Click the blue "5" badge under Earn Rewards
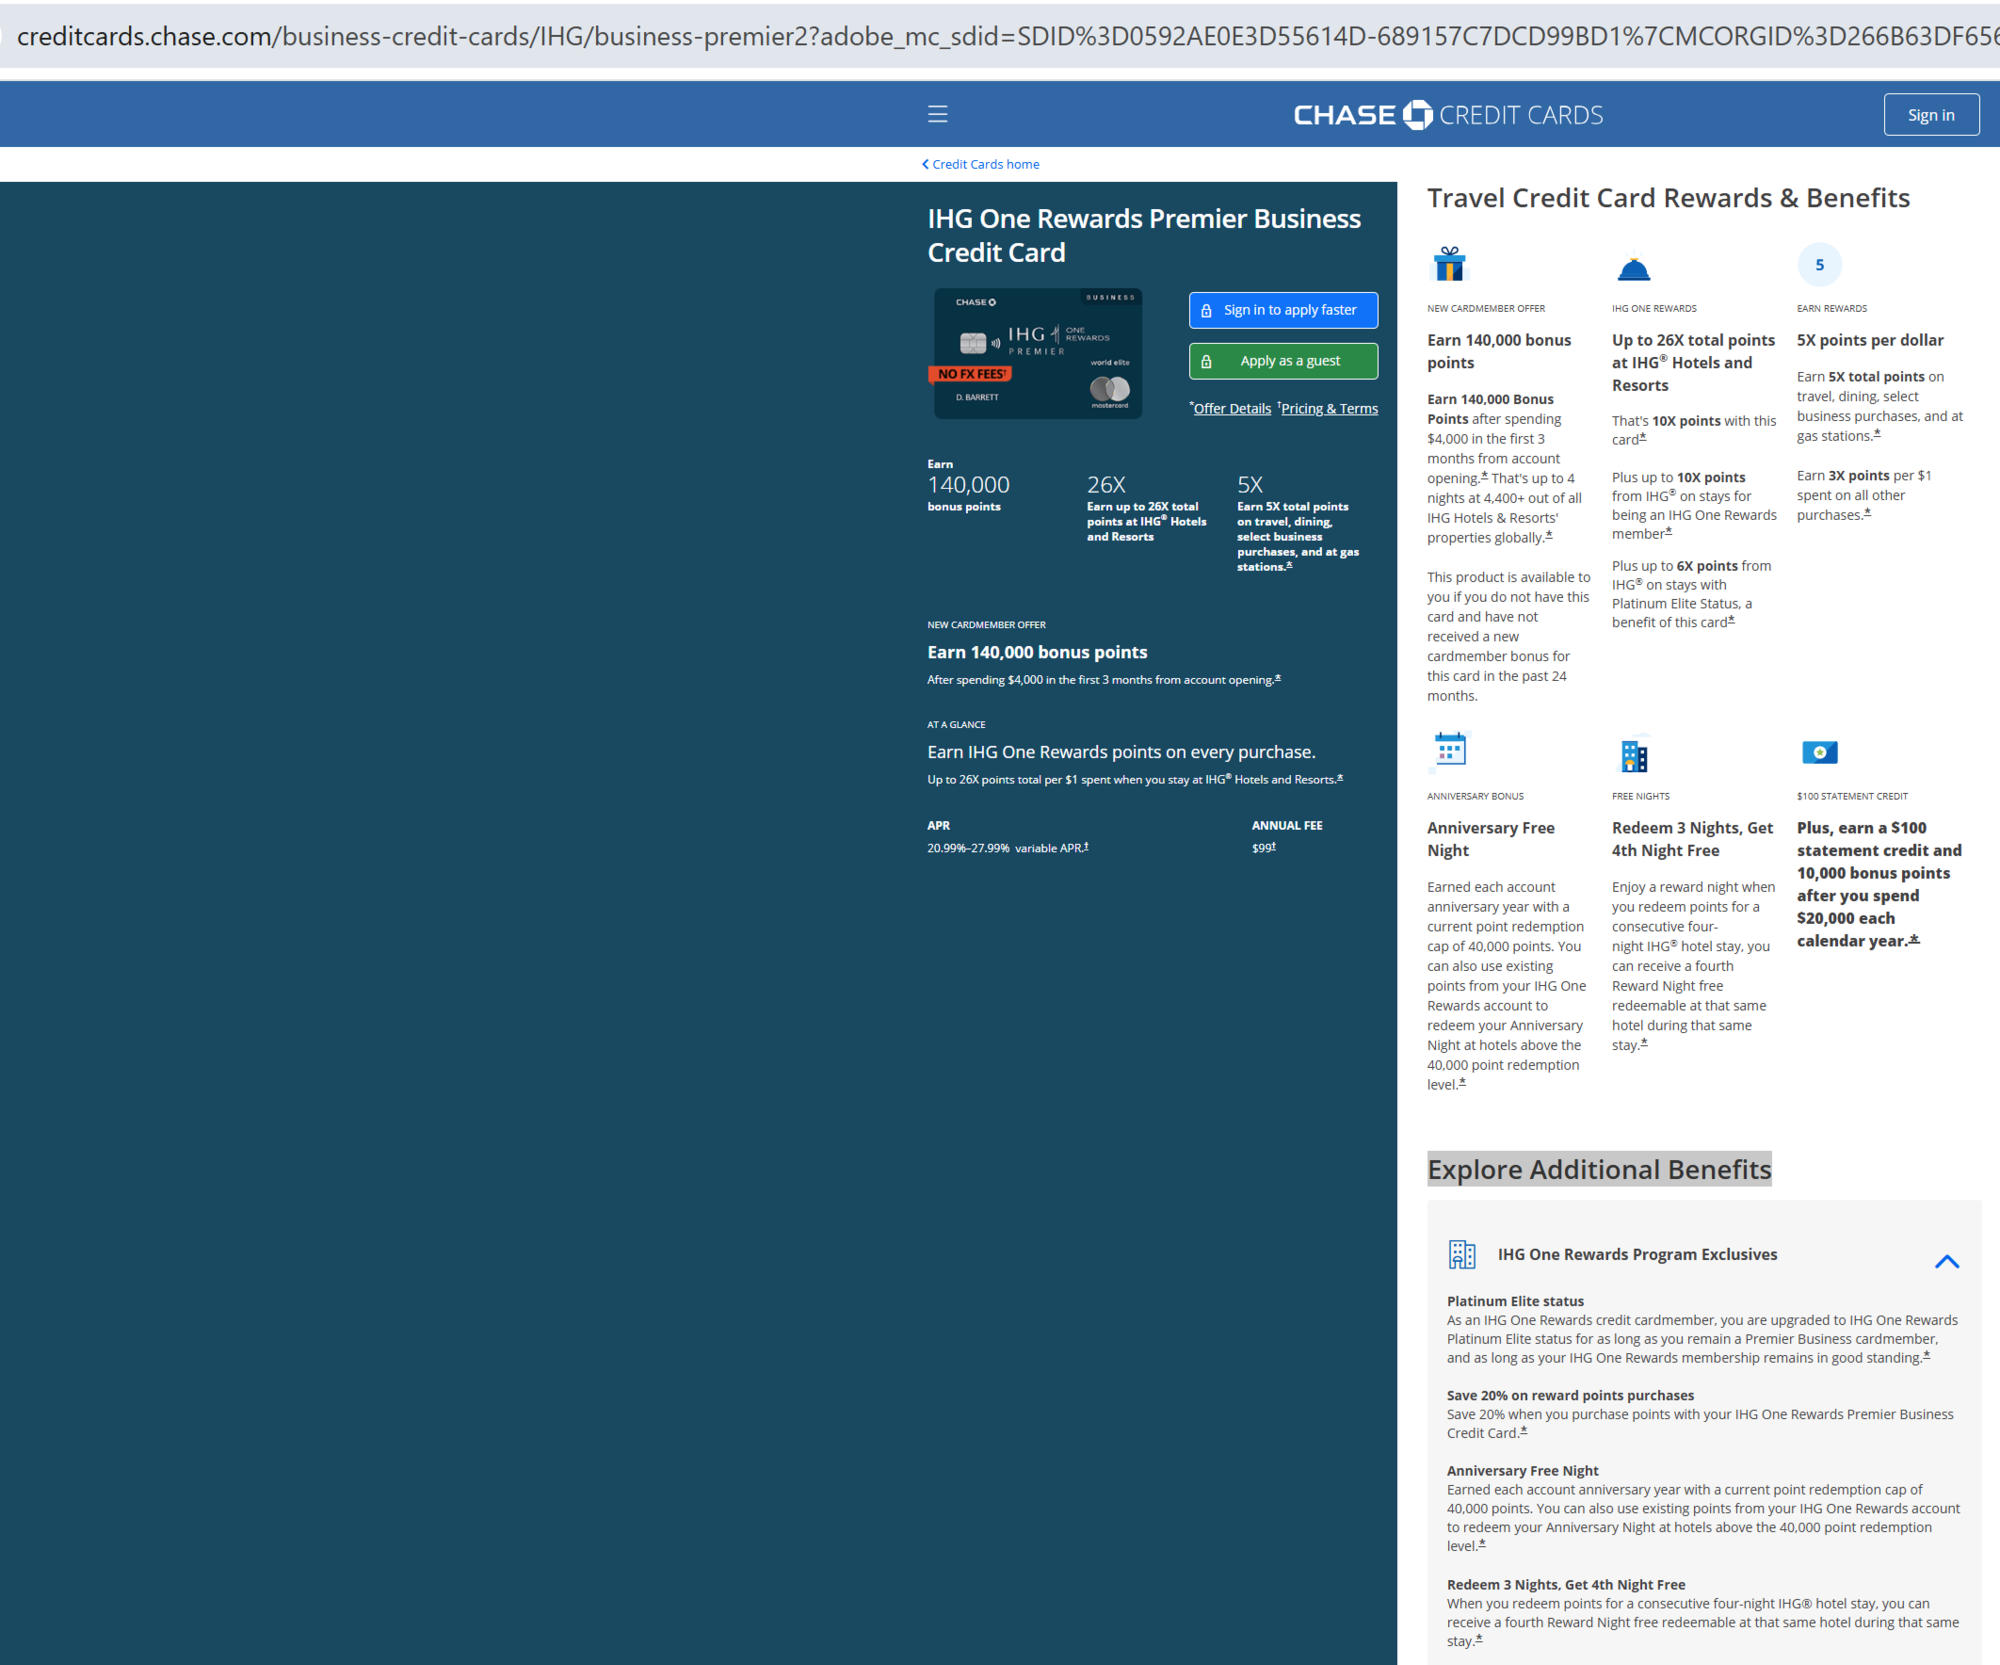Screen dimensions: 2000x1665 click(x=1819, y=264)
